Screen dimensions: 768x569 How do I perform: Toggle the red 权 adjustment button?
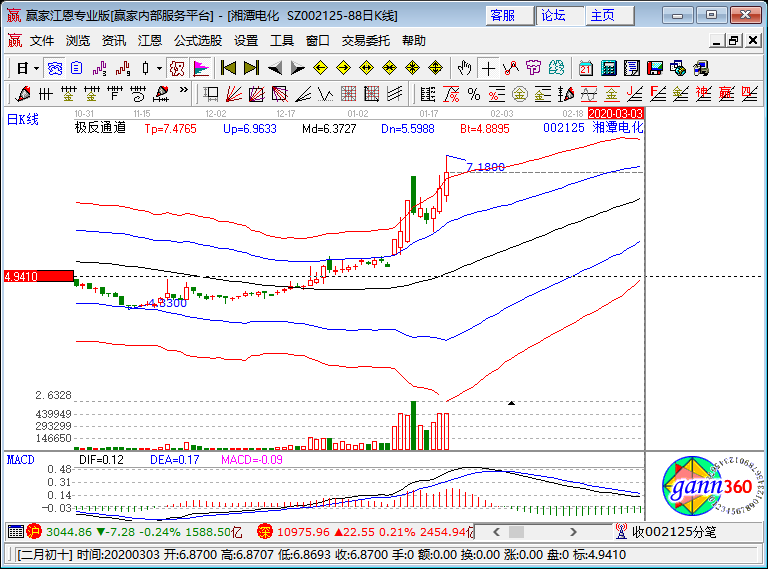coord(177,68)
